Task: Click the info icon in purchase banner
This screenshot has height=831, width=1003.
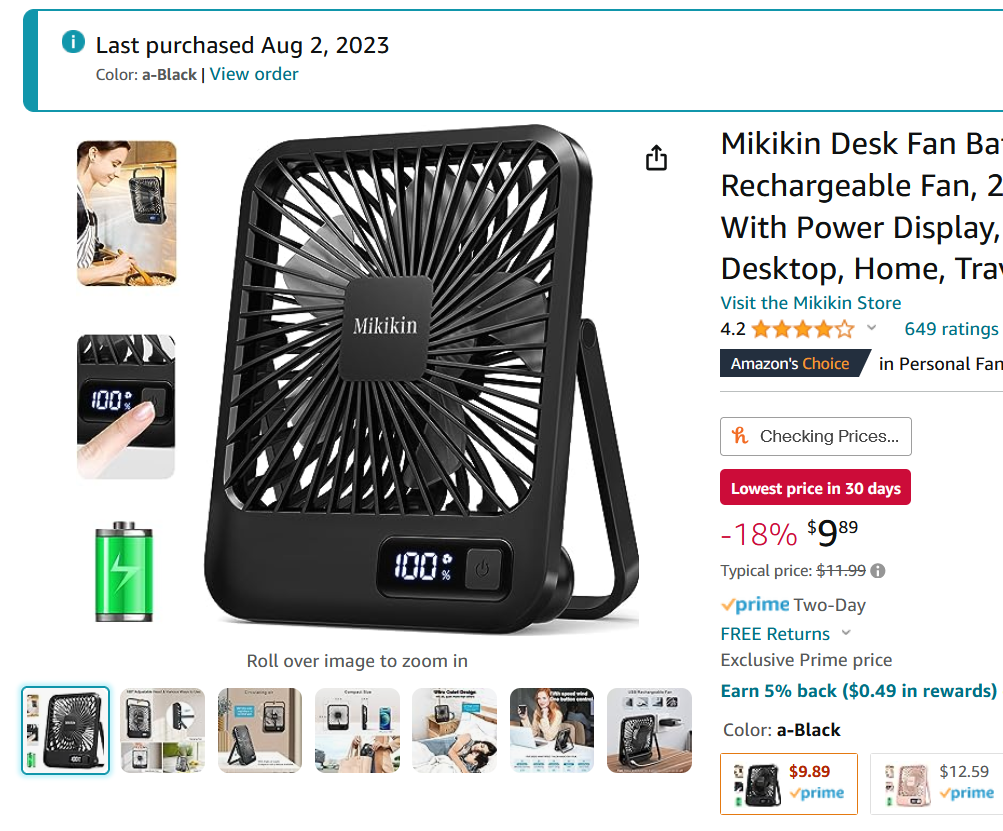Action: (73, 42)
